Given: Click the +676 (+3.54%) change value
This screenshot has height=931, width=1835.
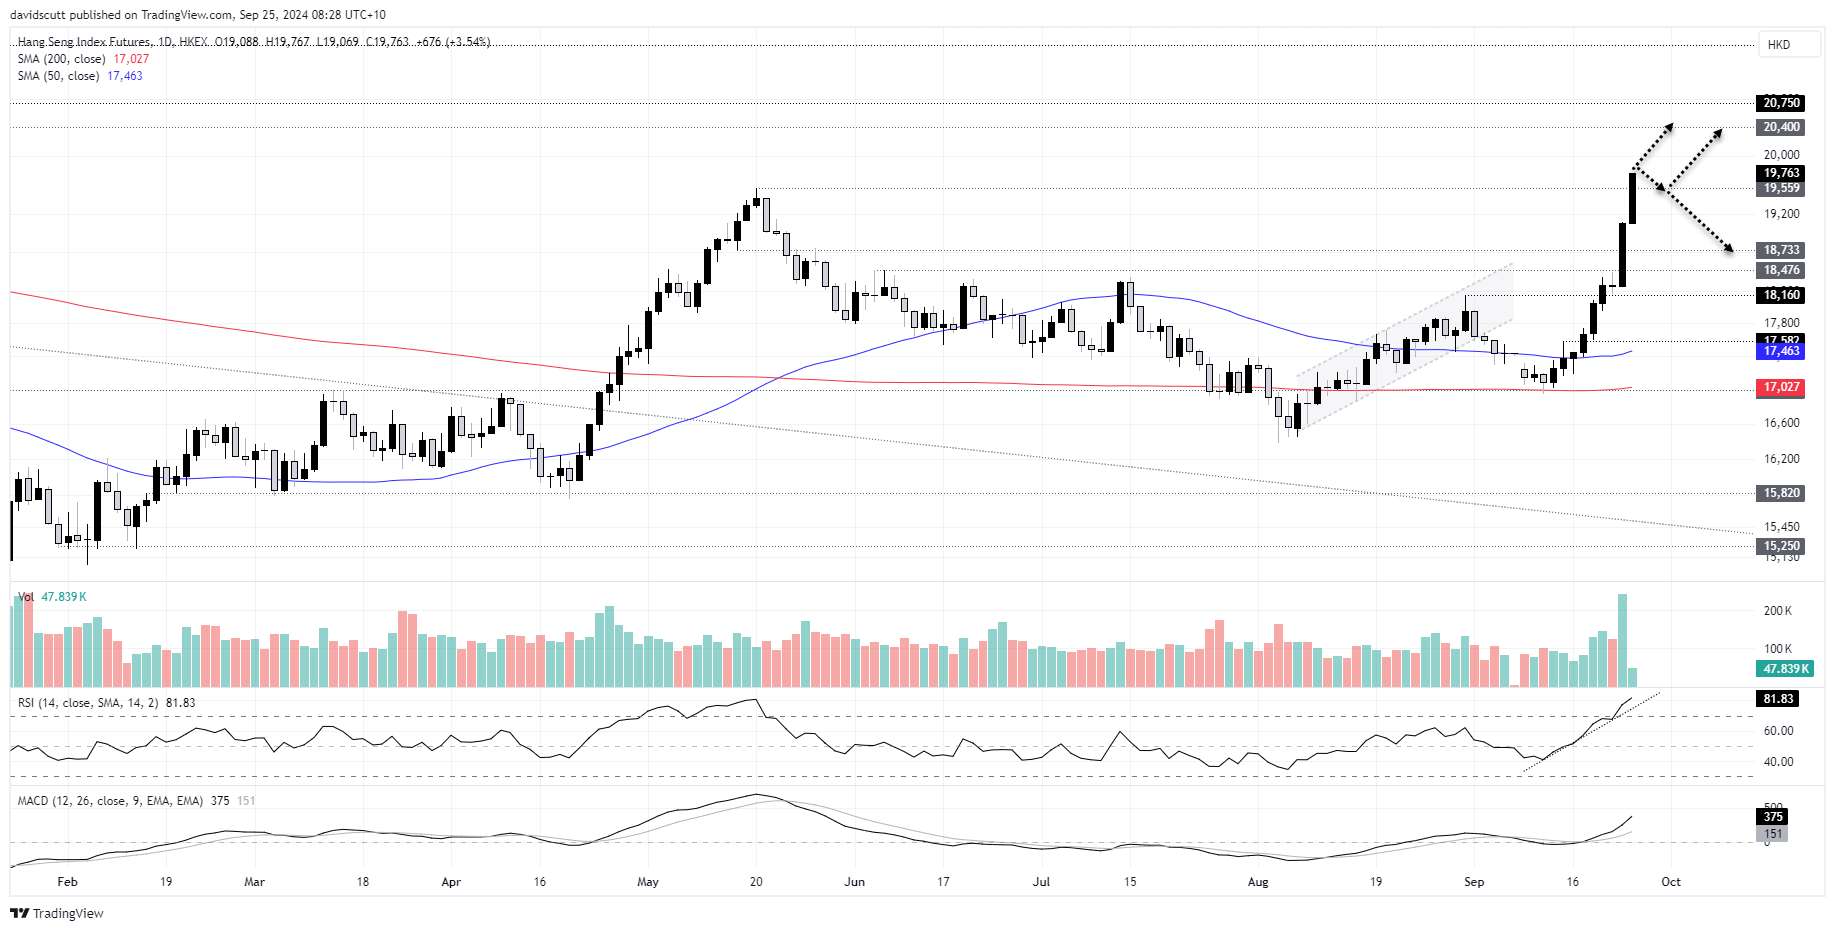Looking at the screenshot, I should (453, 42).
